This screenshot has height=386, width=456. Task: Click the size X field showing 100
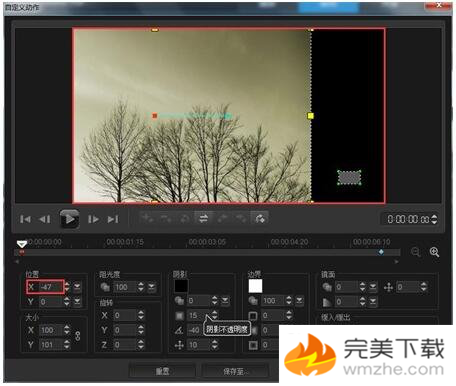[51, 330]
